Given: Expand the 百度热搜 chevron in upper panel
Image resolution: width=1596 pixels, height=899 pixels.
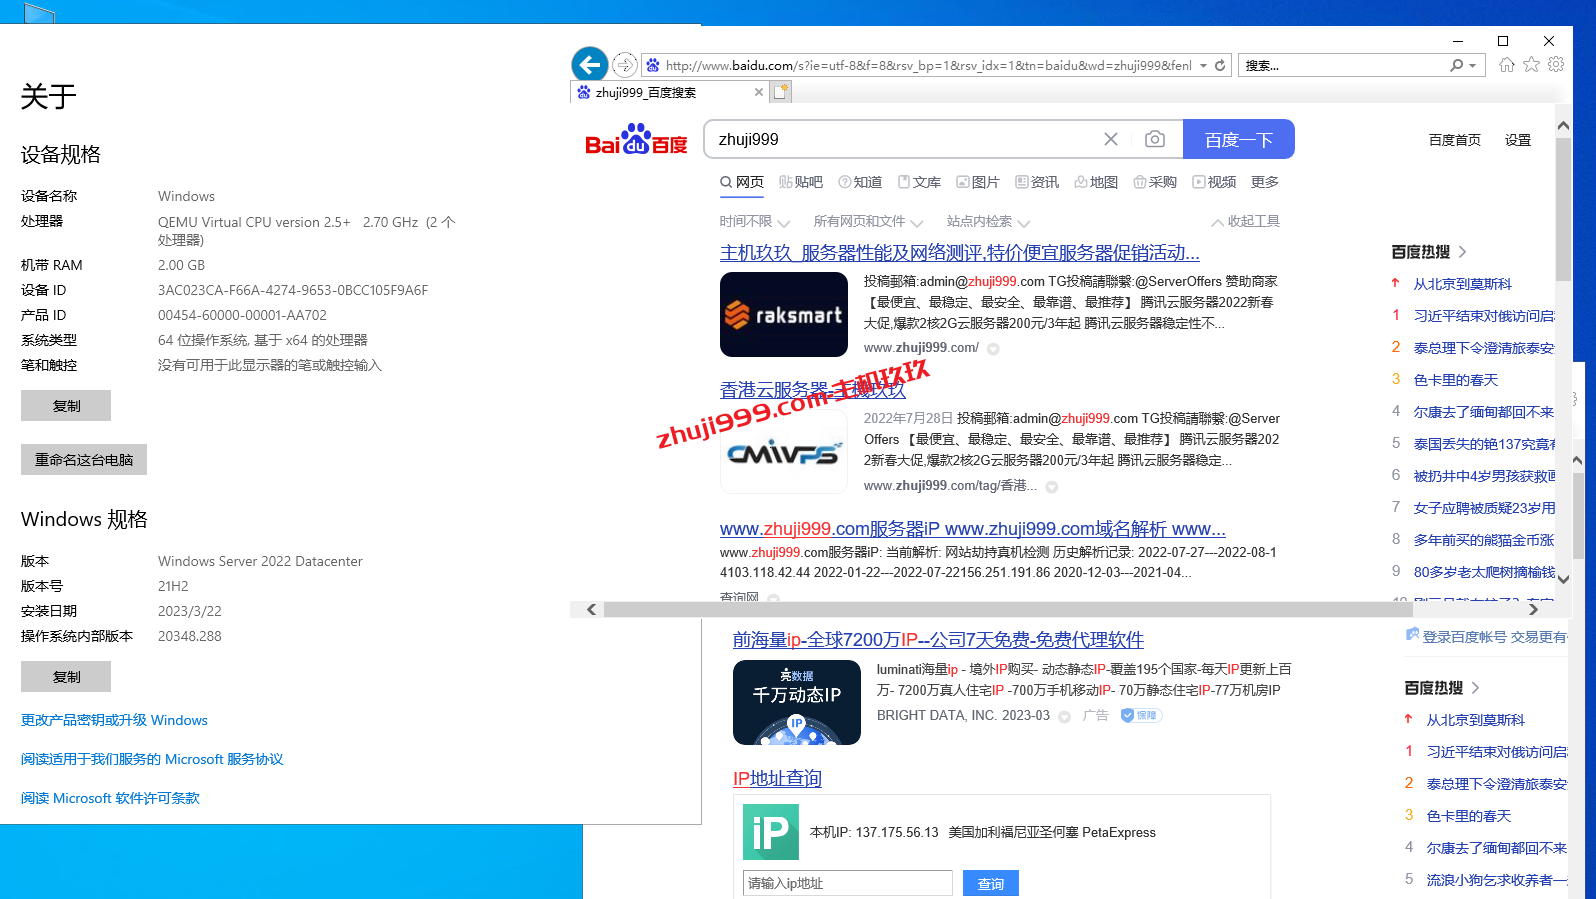Looking at the screenshot, I should tap(1463, 252).
